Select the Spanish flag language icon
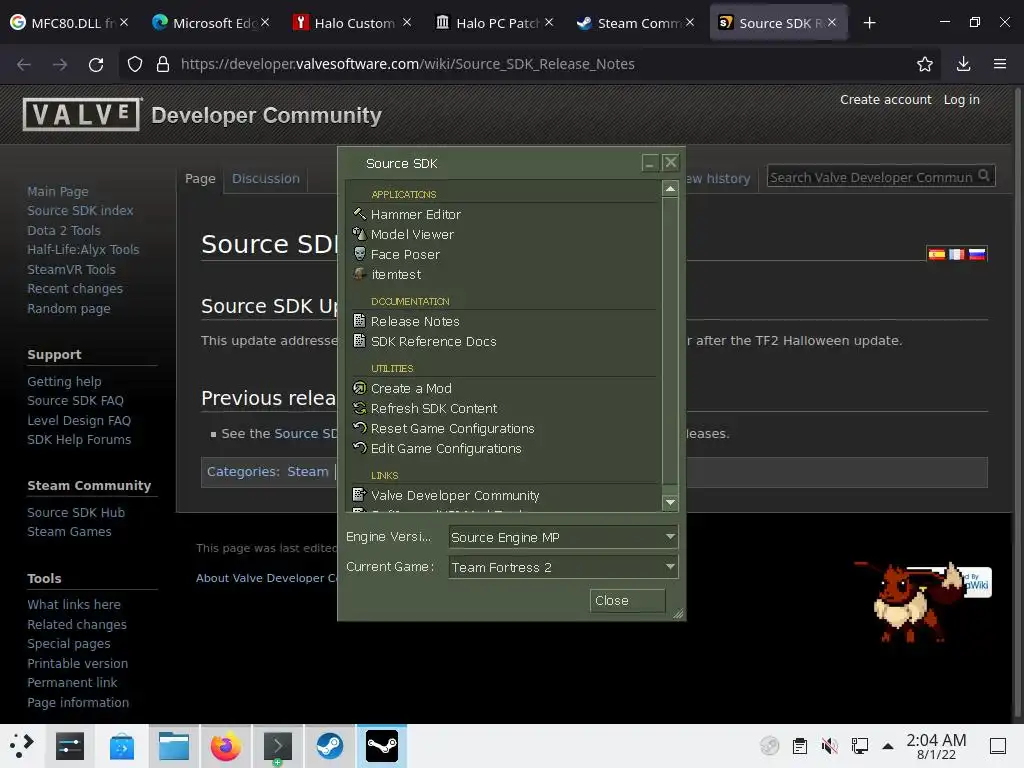The height and width of the screenshot is (768, 1024). click(936, 254)
